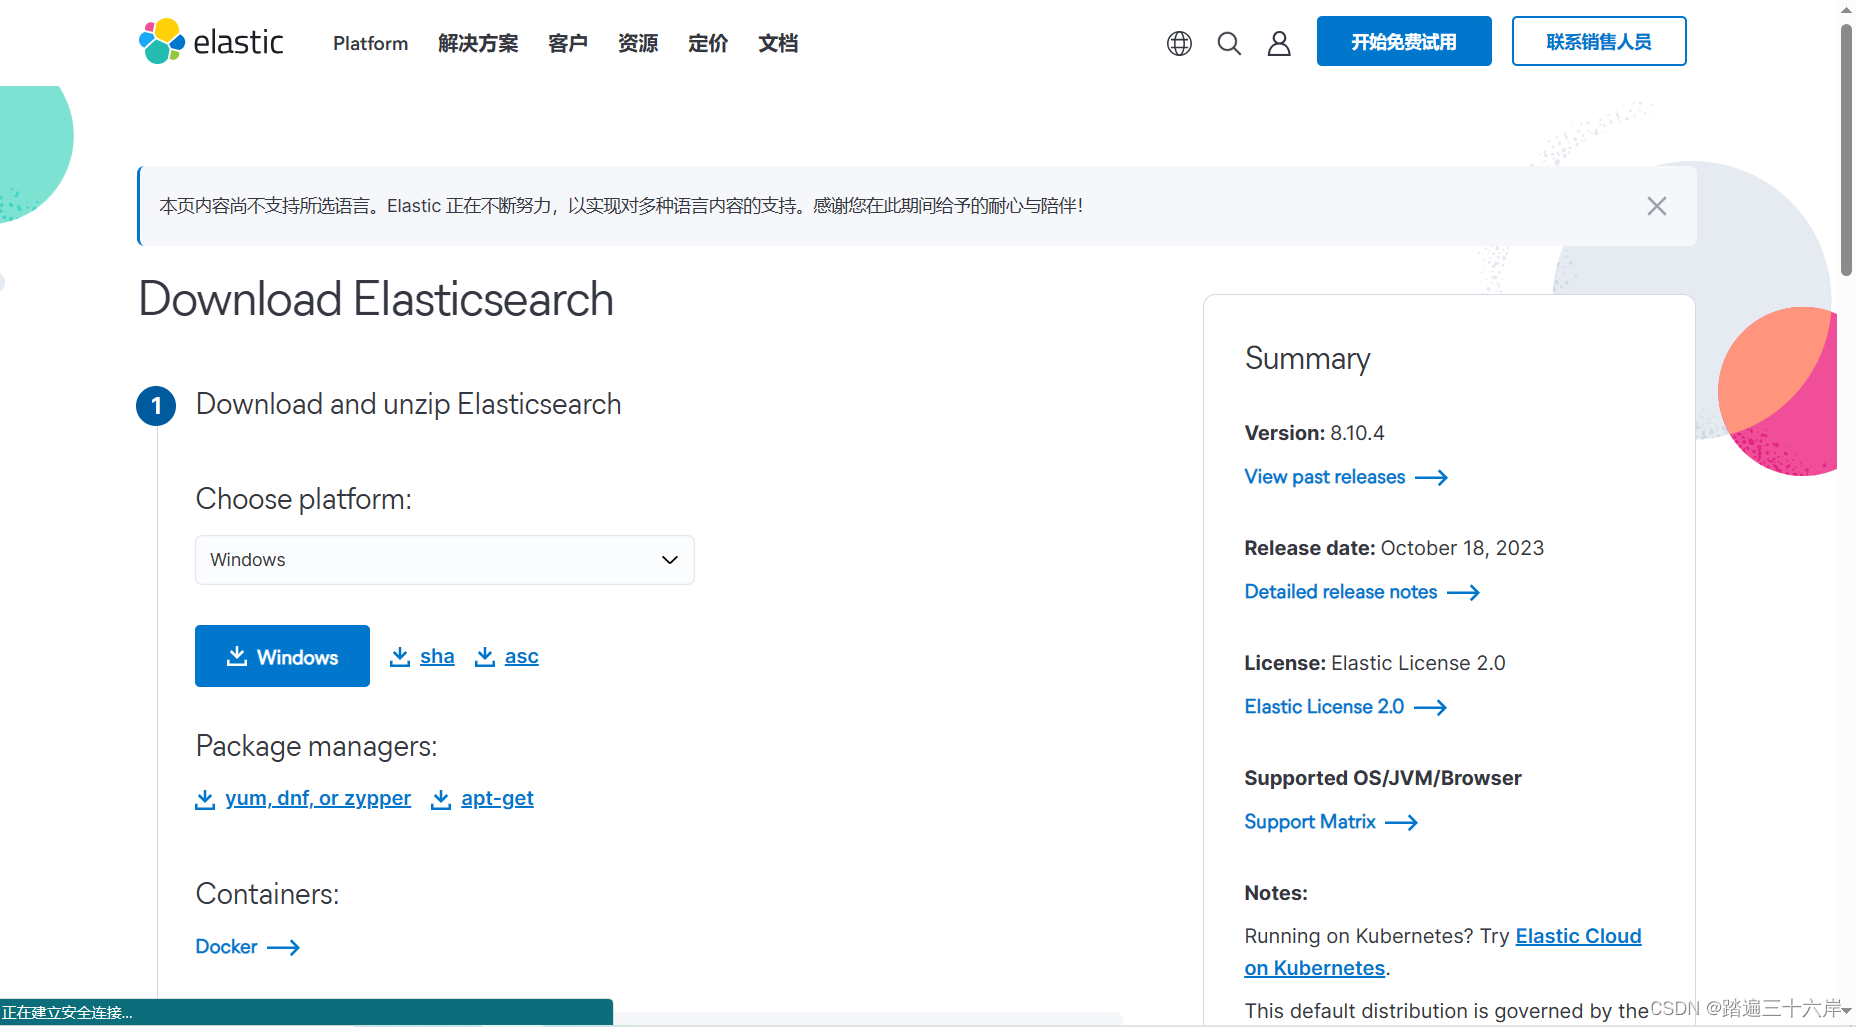Click the yum download icon
Viewport: 1856px width, 1027px height.
(x=205, y=799)
